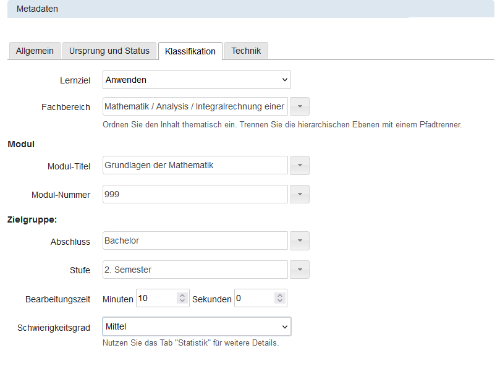Expand the Fachbereich suggestions arrow button
This screenshot has width=500, height=366.
tap(300, 107)
